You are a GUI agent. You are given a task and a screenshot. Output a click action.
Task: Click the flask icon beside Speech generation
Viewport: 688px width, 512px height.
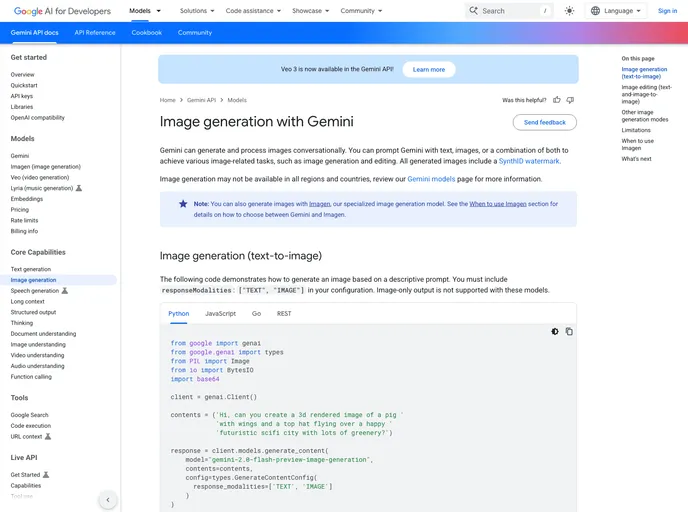pos(64,290)
